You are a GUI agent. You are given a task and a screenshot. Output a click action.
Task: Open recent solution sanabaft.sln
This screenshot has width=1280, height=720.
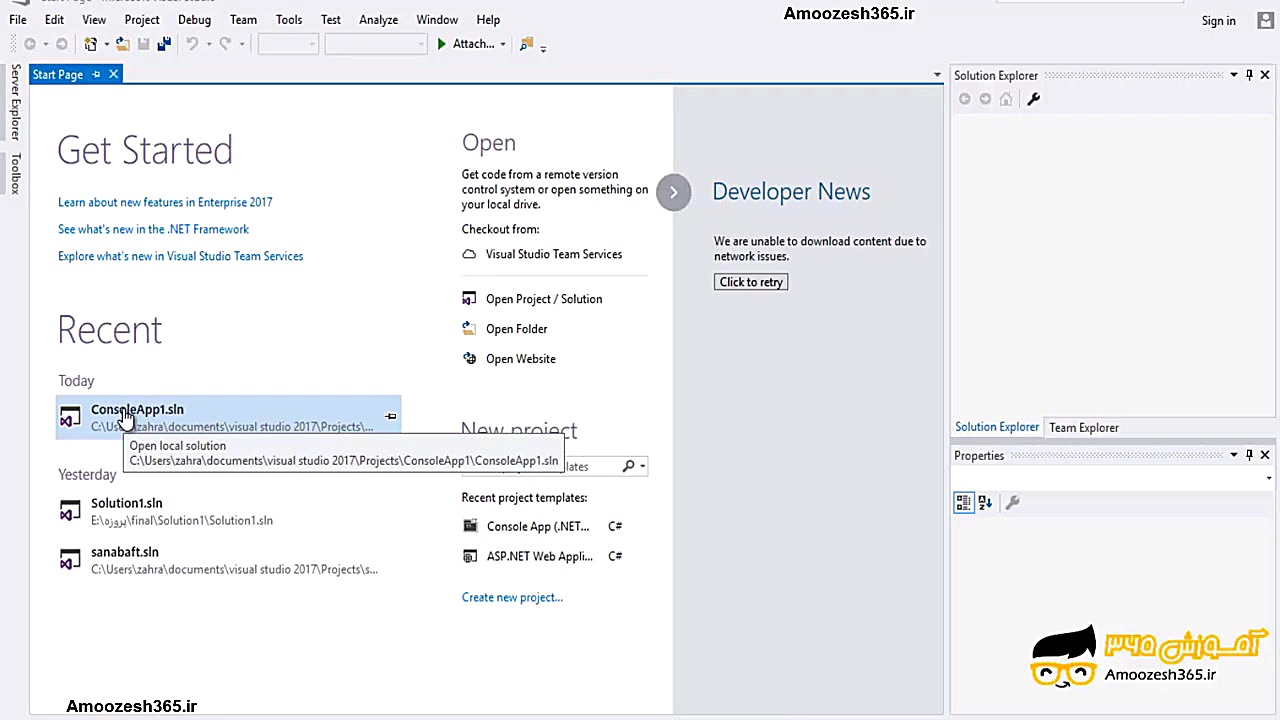coord(228,560)
